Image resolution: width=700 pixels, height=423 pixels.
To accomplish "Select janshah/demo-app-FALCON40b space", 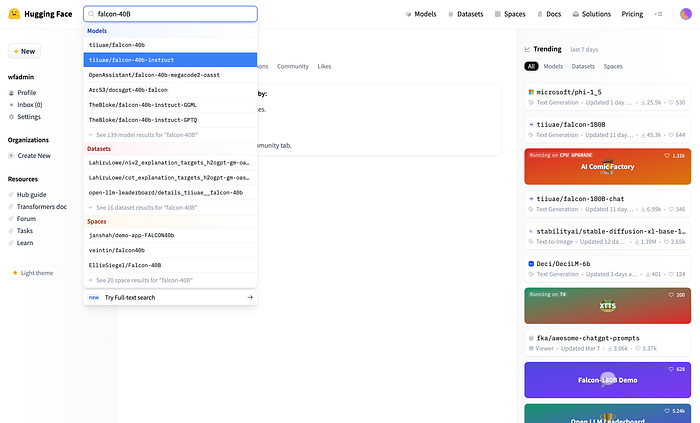I will click(x=170, y=235).
